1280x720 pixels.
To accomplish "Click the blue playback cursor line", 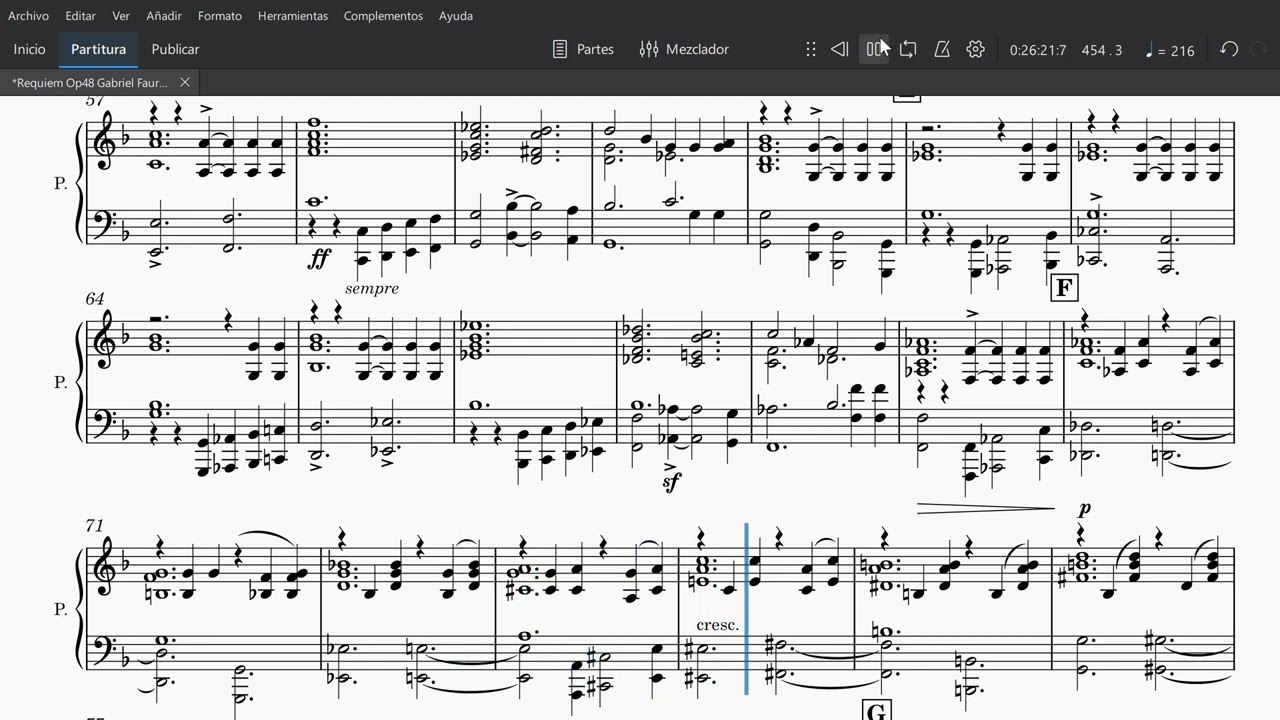I will coord(746,608).
